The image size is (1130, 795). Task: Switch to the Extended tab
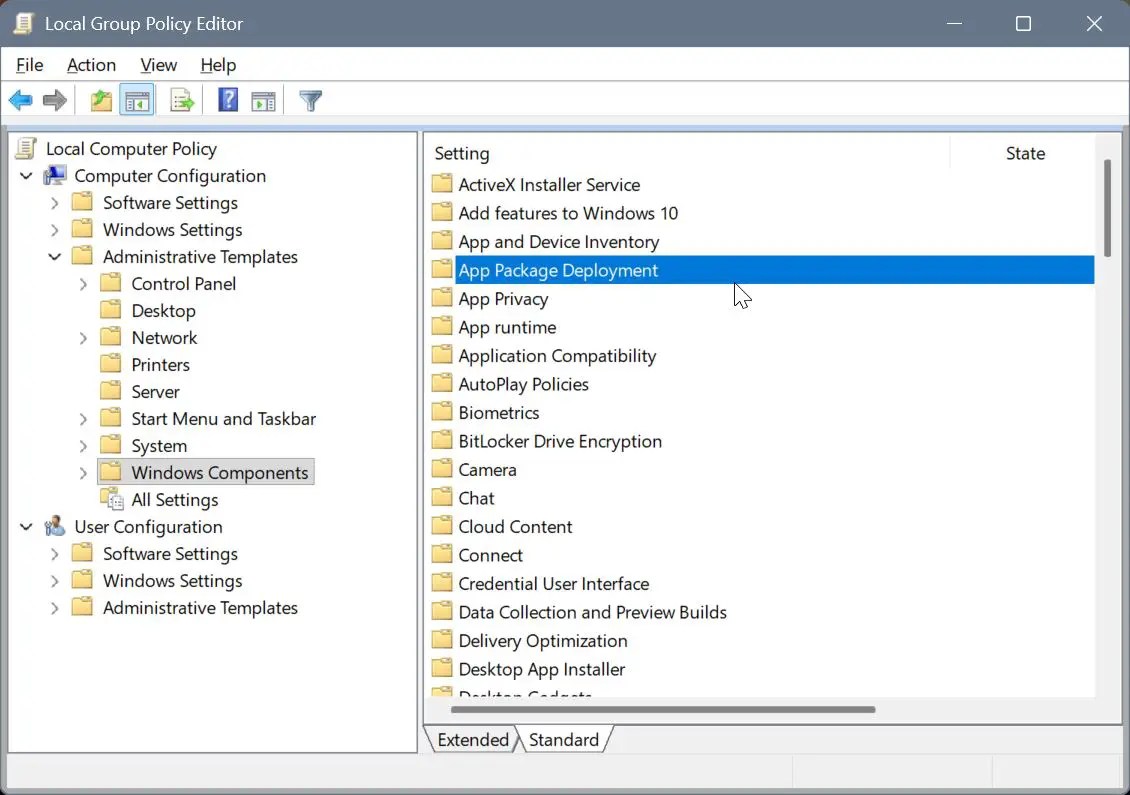click(473, 740)
